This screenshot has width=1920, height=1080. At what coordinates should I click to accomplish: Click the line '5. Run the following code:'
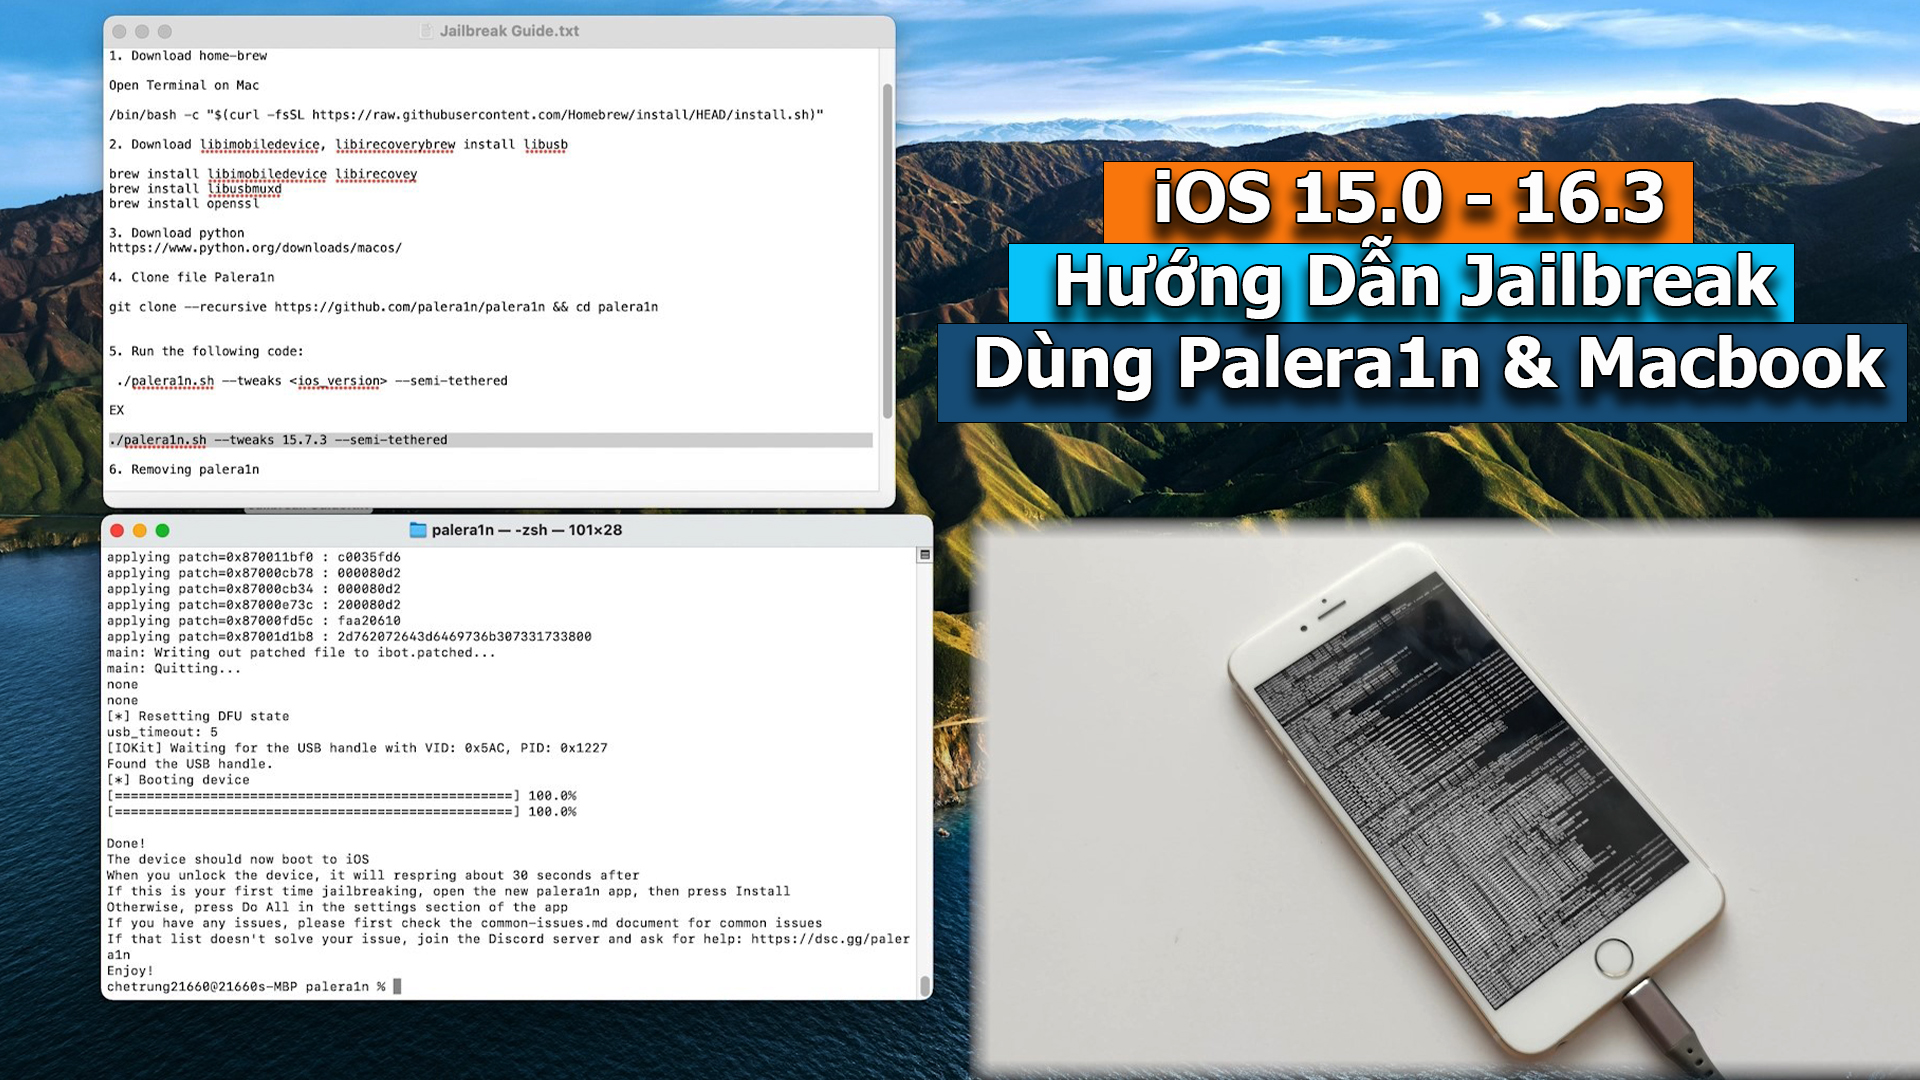[x=206, y=351]
